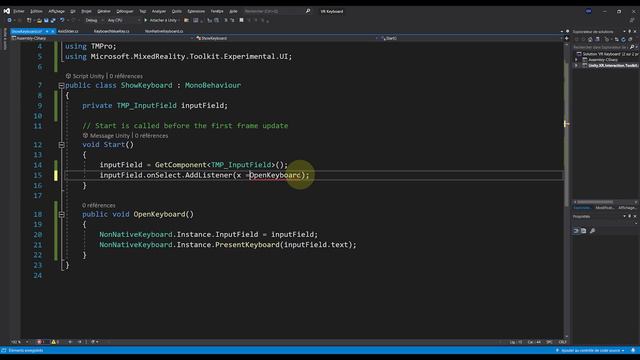Pin the Propriétés panel
This screenshot has height=360, width=640.
click(x=629, y=216)
